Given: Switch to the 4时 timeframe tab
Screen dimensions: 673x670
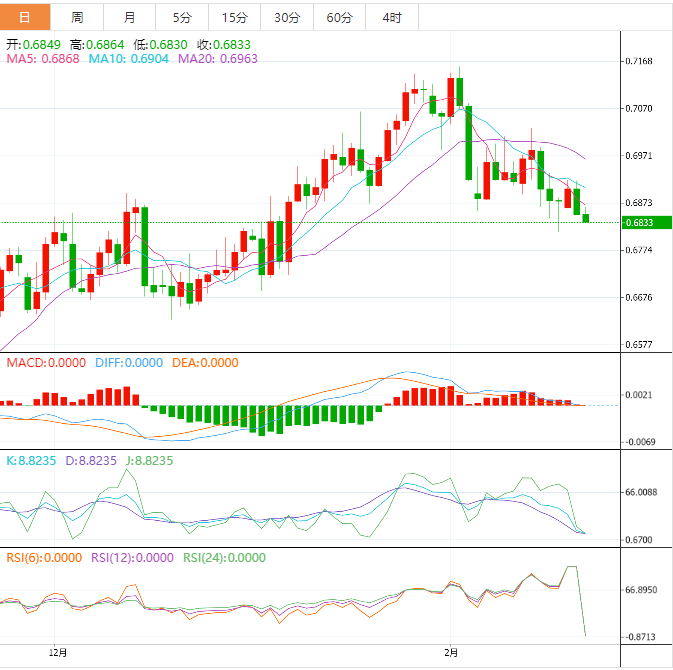Looking at the screenshot, I should point(391,17).
